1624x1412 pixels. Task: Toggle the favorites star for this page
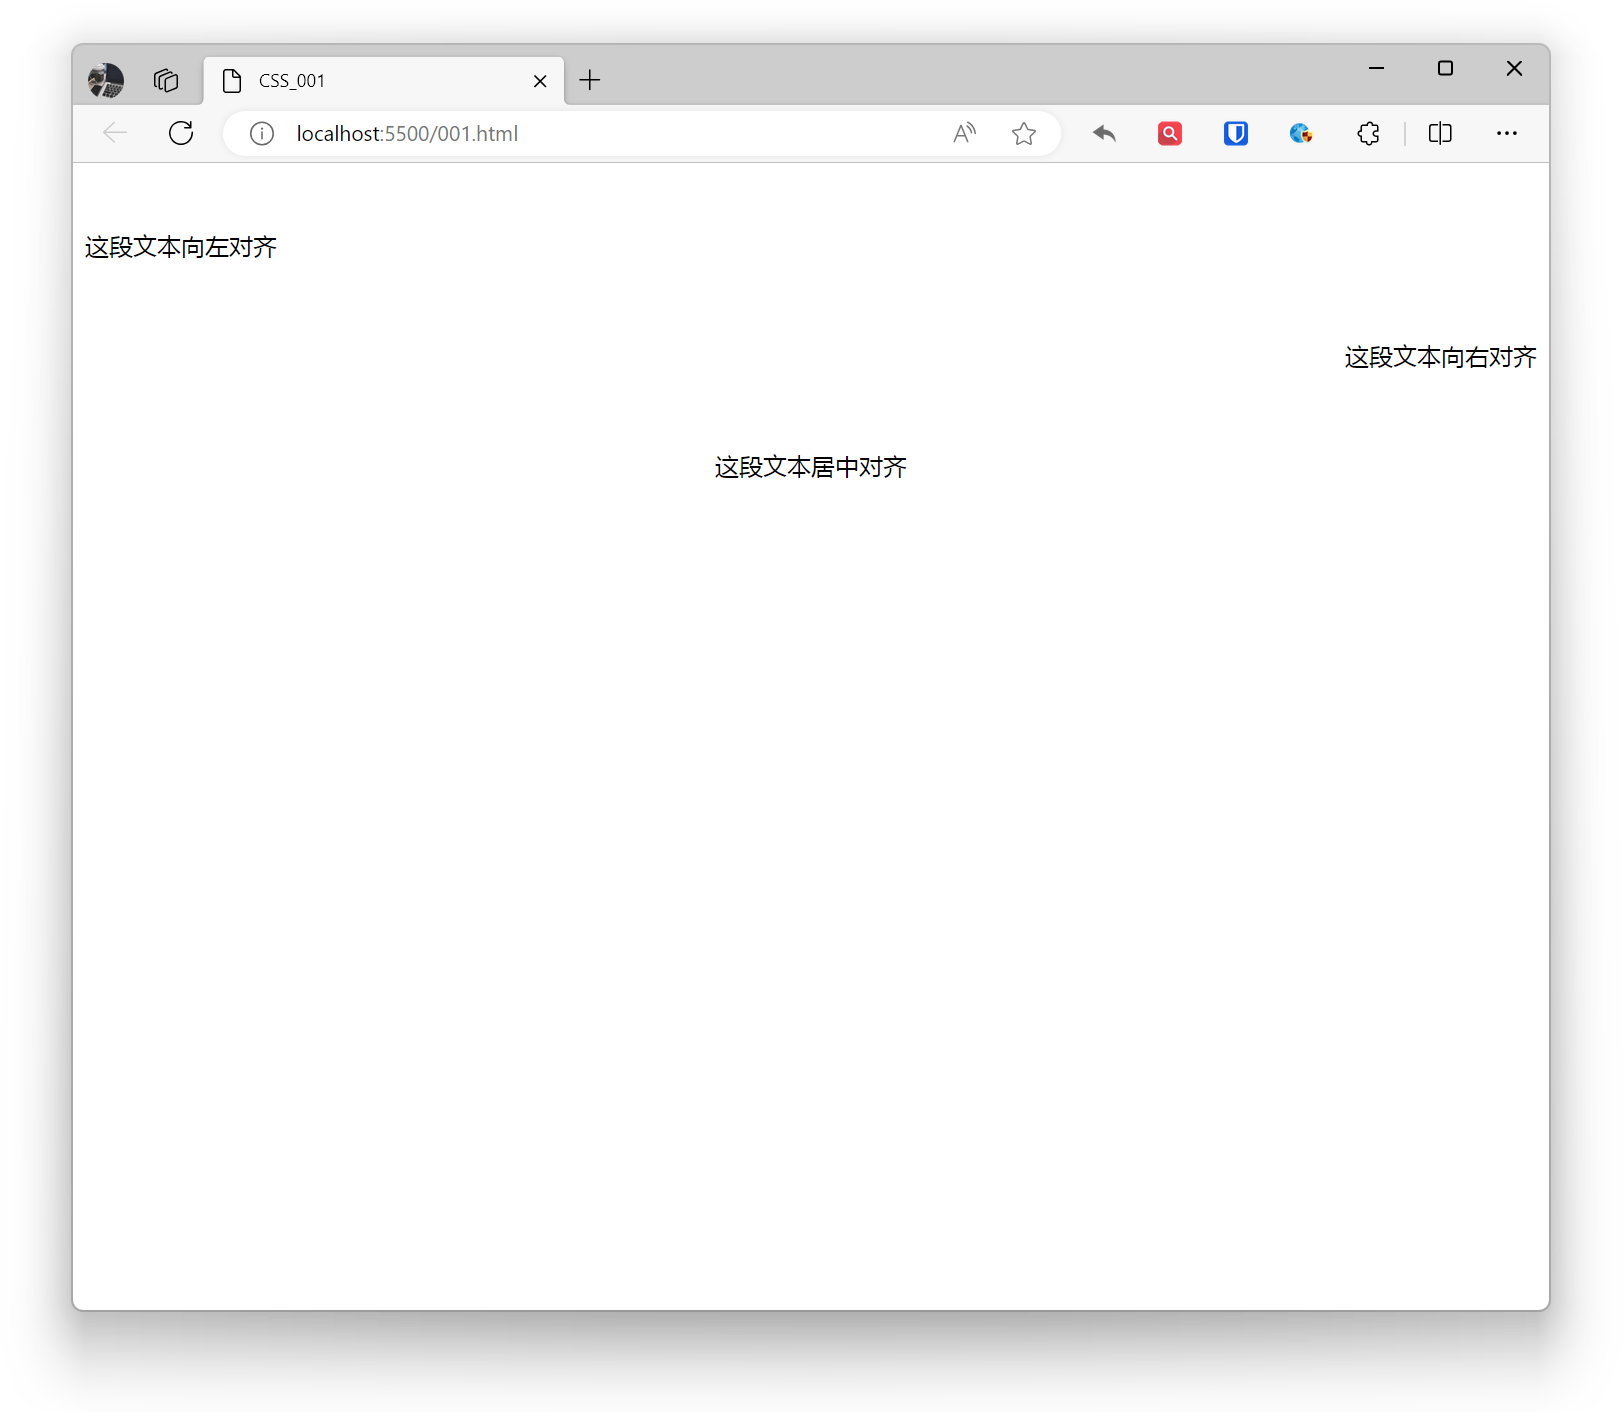[x=1023, y=133]
